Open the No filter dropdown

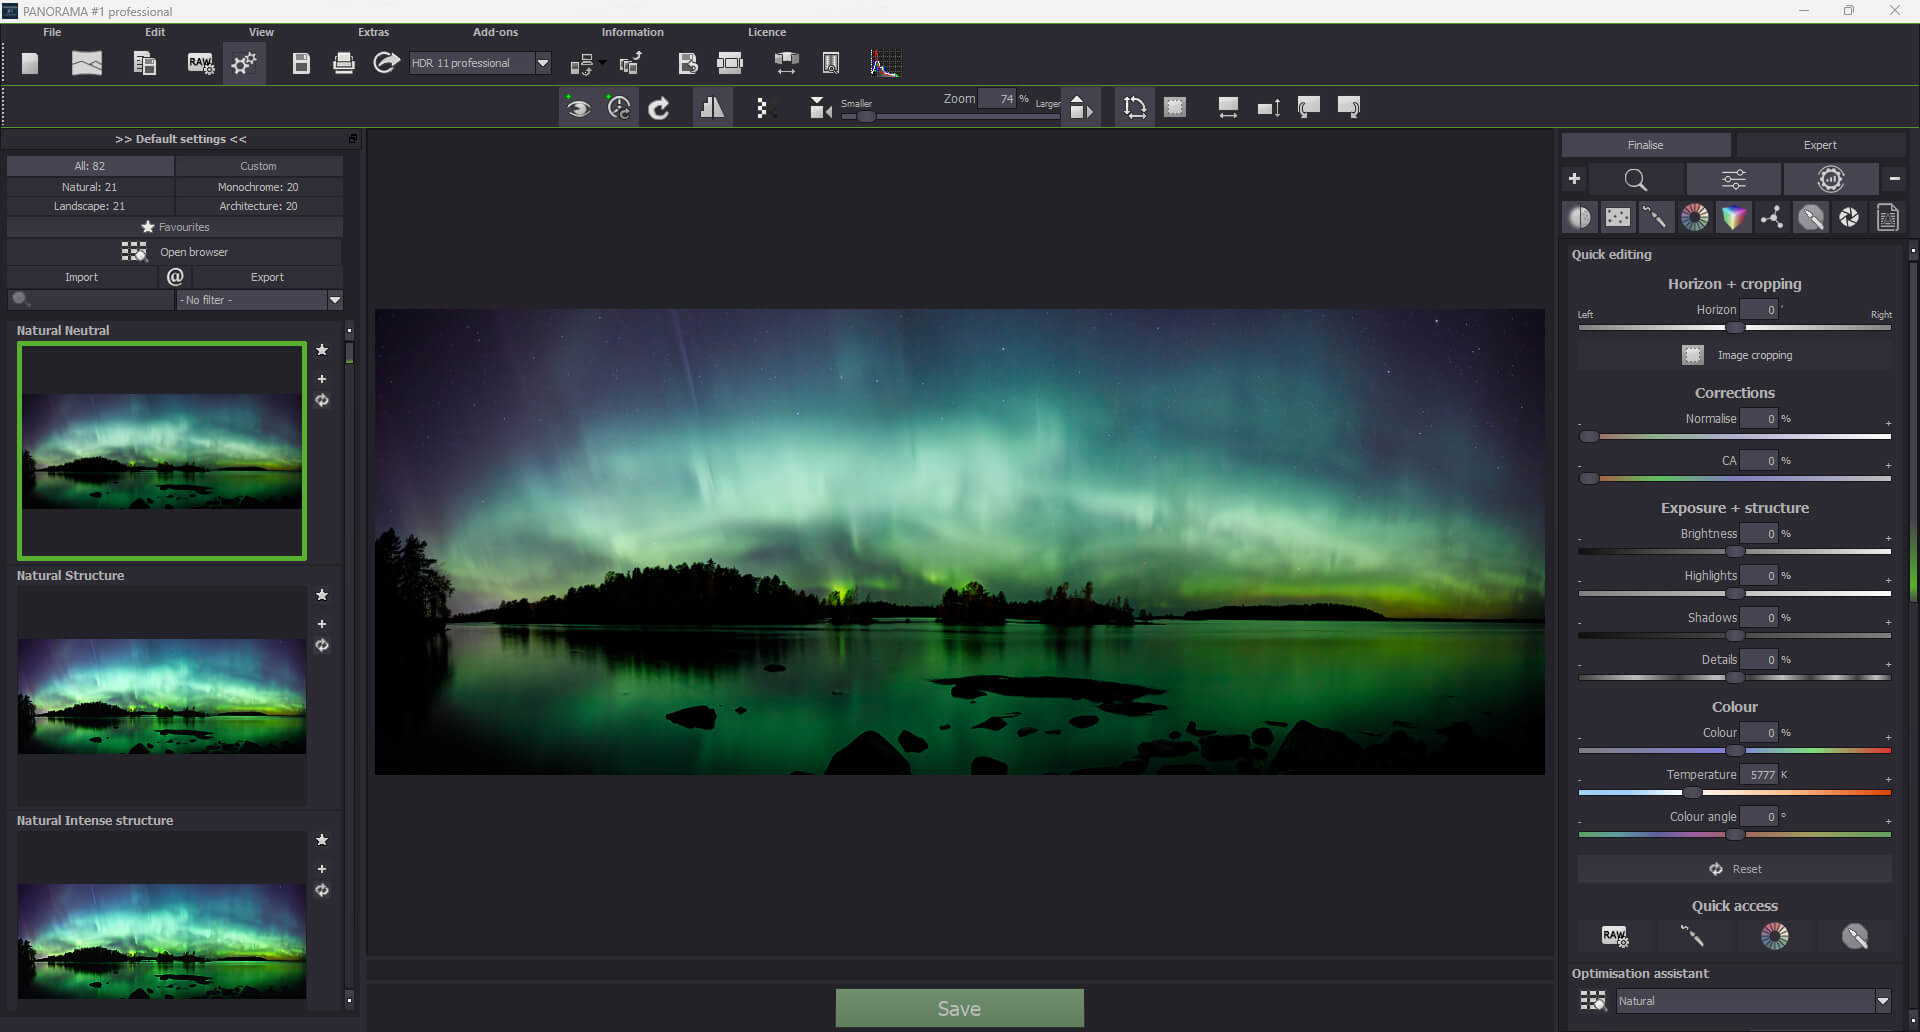pos(335,300)
